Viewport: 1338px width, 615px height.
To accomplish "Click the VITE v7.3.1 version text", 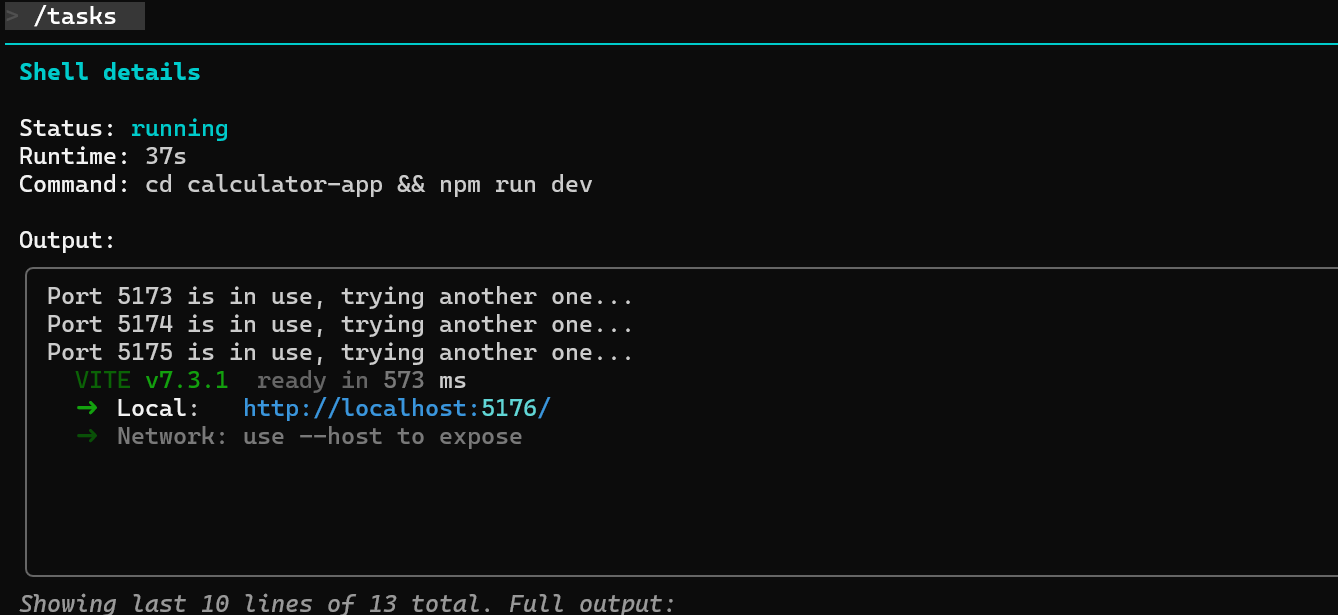I will pyautogui.click(x=152, y=381).
